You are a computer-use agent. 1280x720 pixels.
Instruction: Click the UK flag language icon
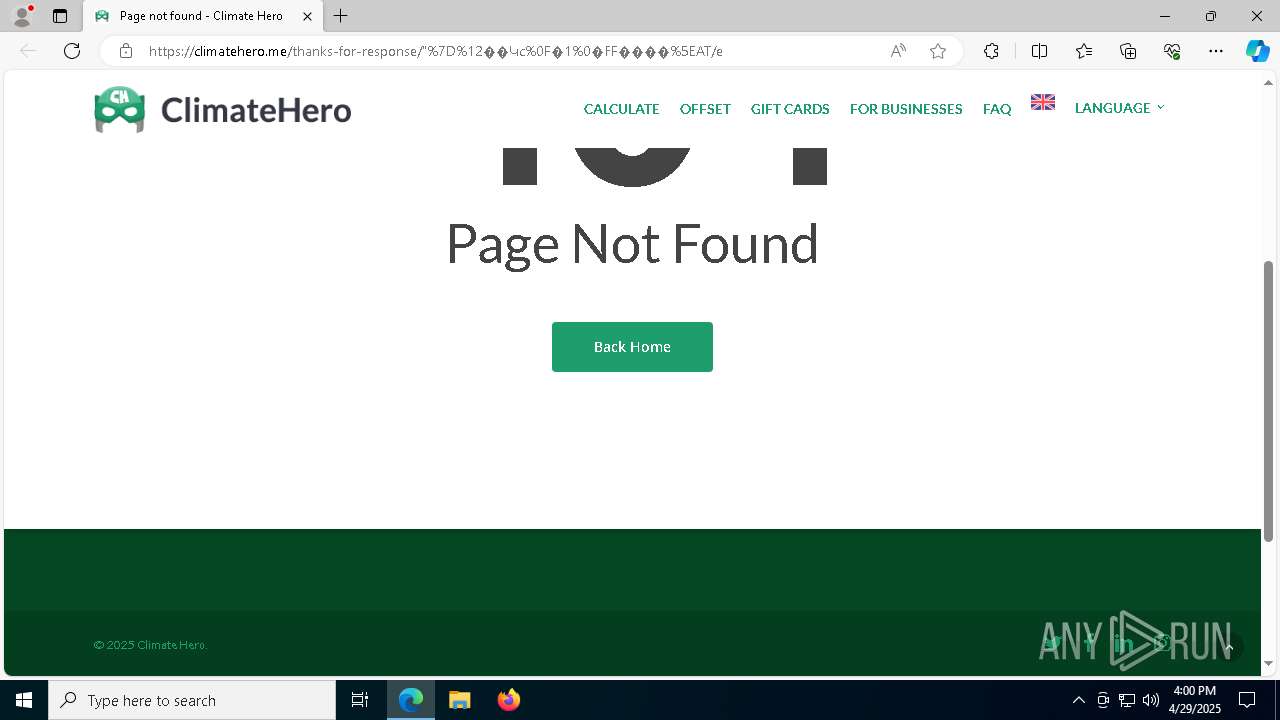tap(1043, 102)
